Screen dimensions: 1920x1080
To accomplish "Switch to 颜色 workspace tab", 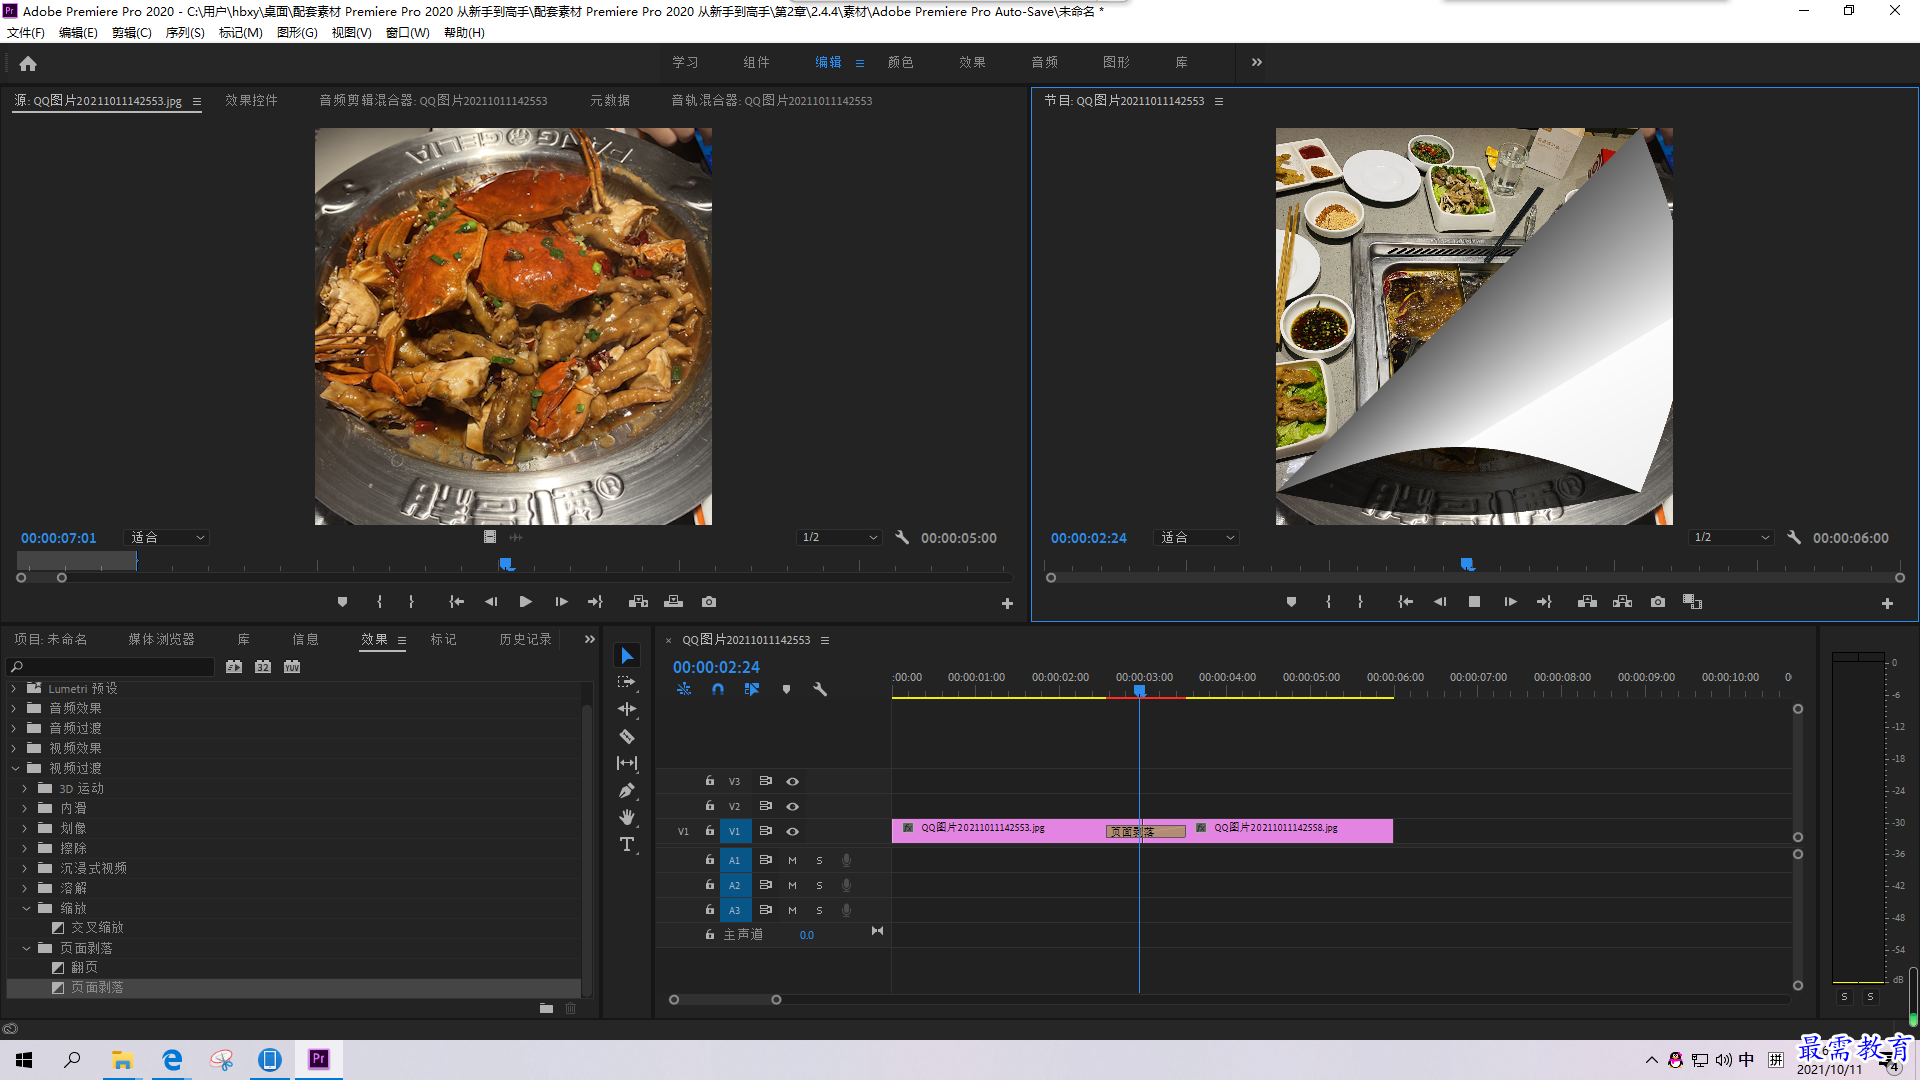I will (901, 62).
